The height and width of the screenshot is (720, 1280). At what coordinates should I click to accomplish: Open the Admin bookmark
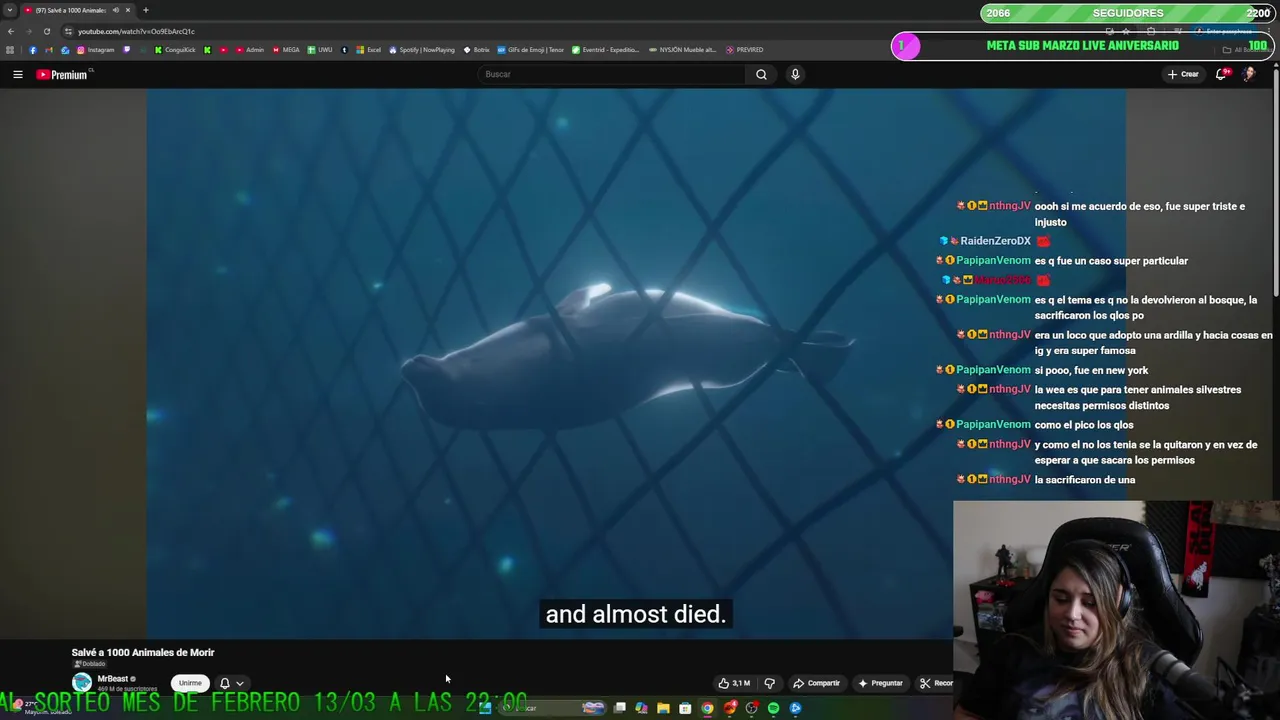(x=250, y=50)
